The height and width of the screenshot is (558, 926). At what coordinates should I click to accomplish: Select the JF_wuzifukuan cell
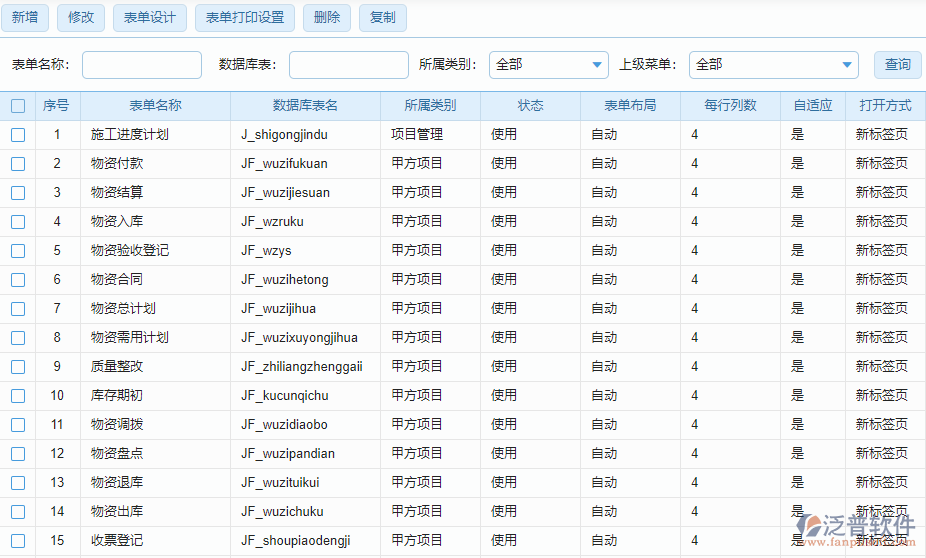point(305,164)
